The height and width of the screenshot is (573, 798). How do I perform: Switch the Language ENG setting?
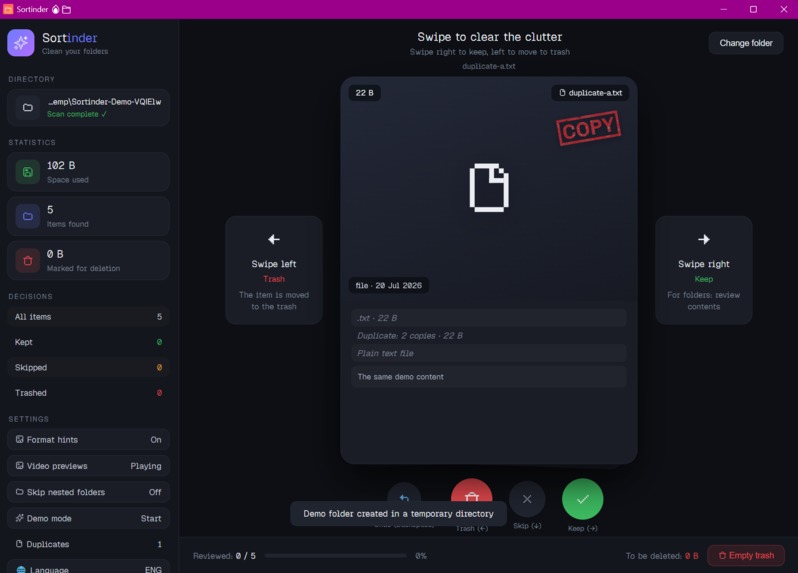point(89,568)
